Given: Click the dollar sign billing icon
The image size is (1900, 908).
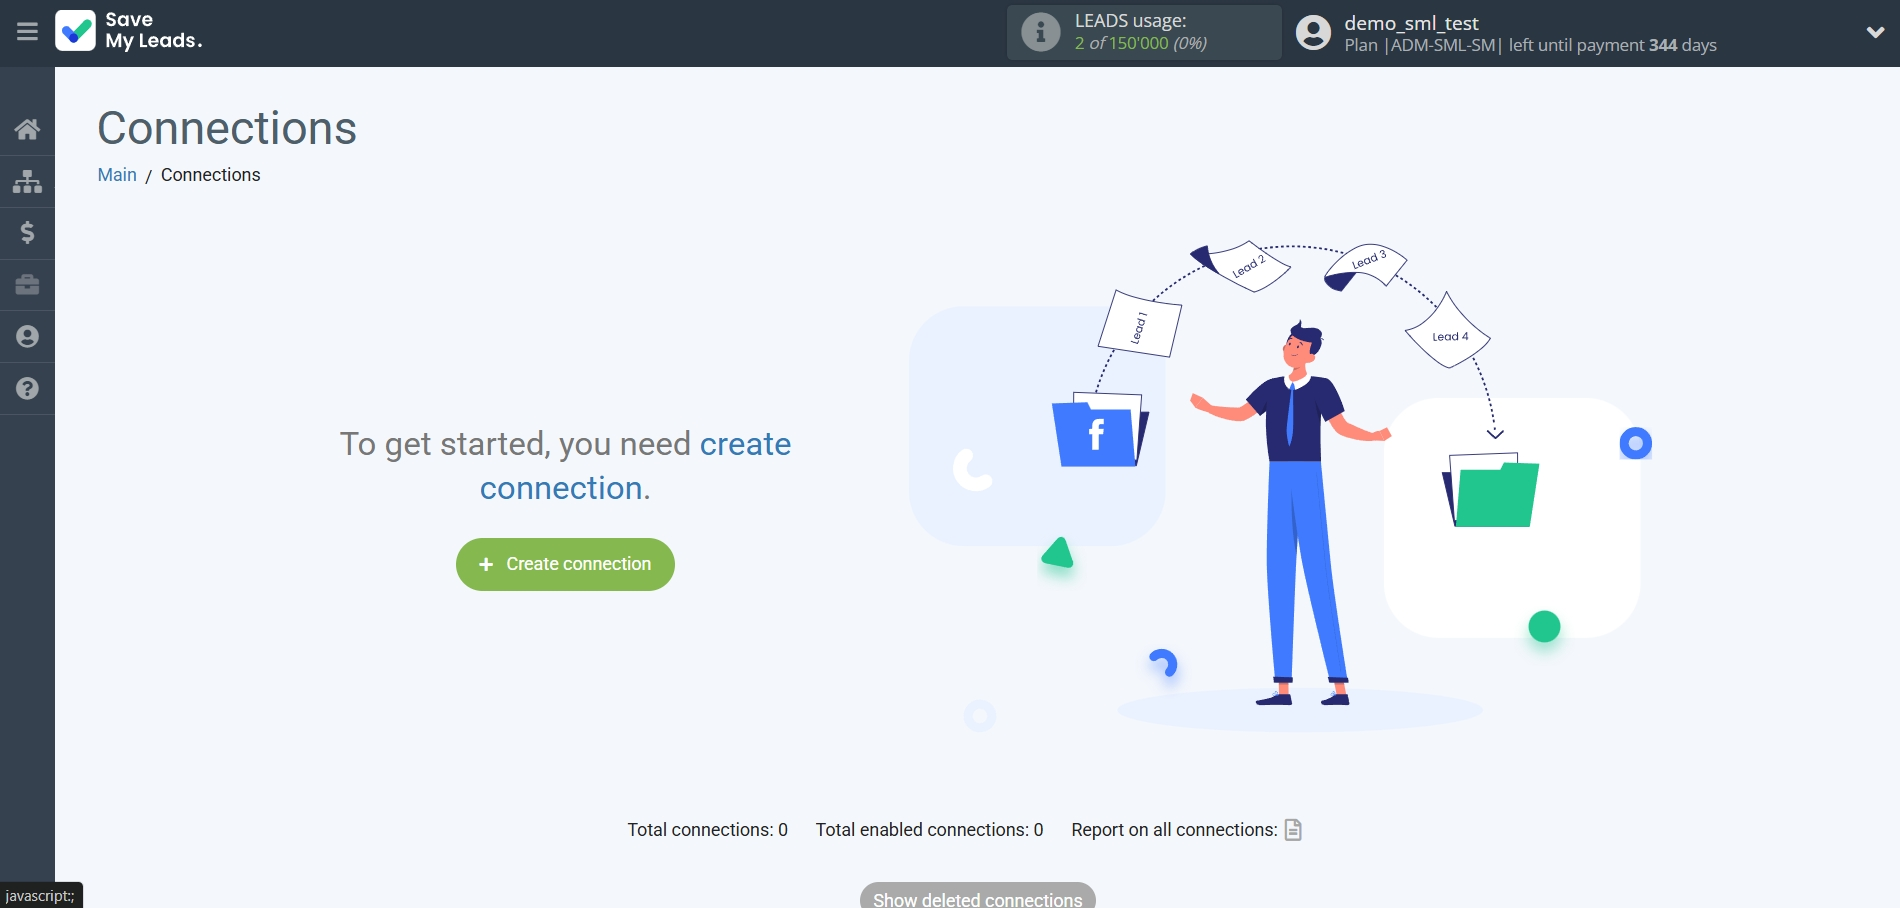Looking at the screenshot, I should (x=27, y=233).
